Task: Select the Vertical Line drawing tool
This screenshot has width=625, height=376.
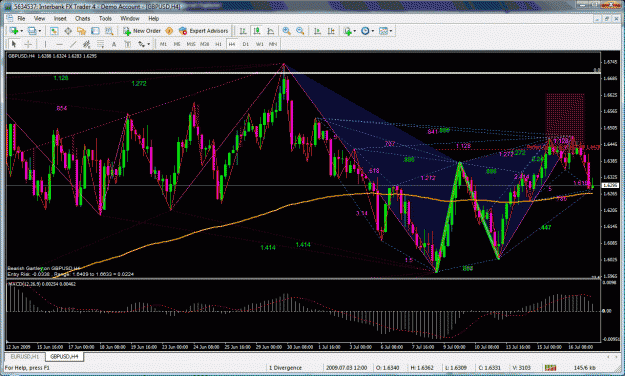Action: pos(45,44)
